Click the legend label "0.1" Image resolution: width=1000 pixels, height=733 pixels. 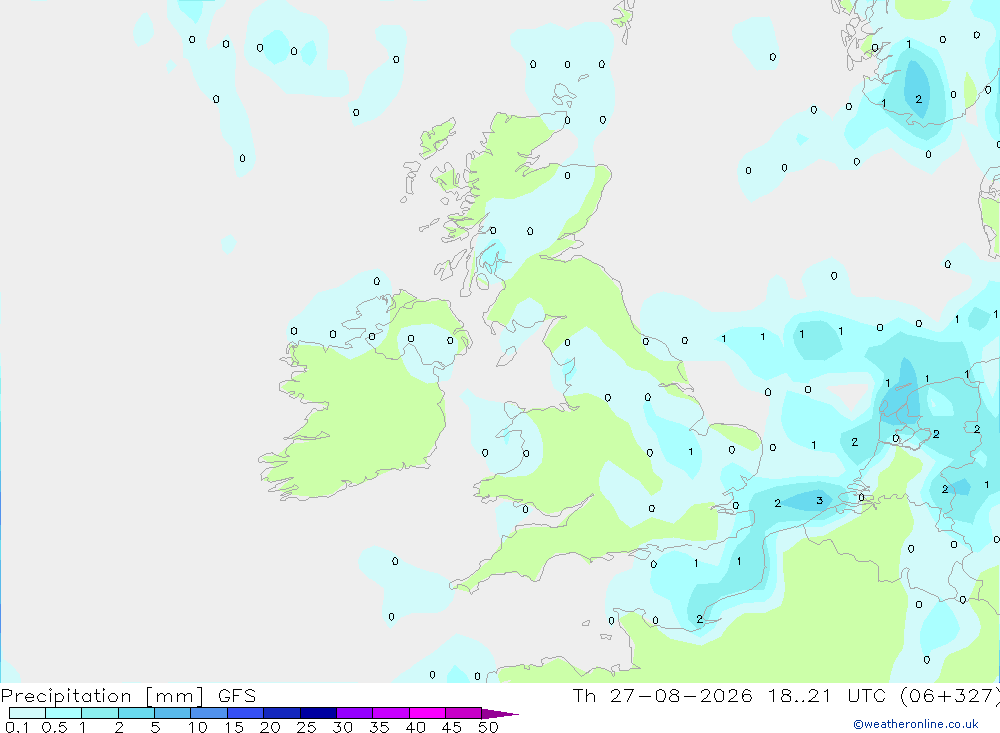pyautogui.click(x=17, y=727)
